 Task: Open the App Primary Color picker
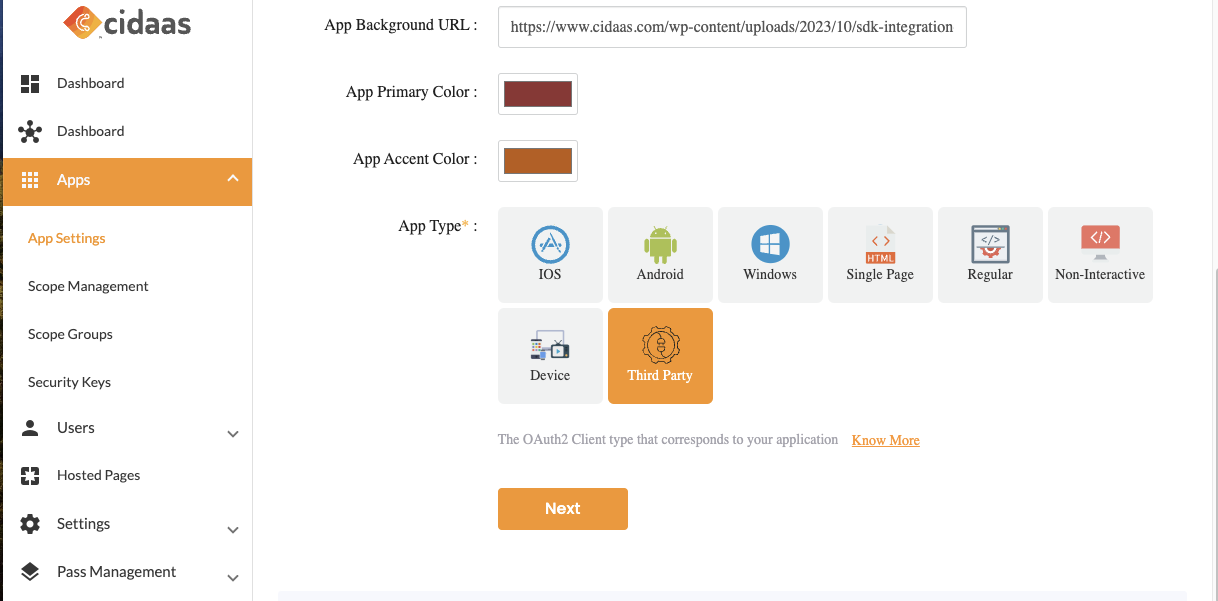click(537, 94)
